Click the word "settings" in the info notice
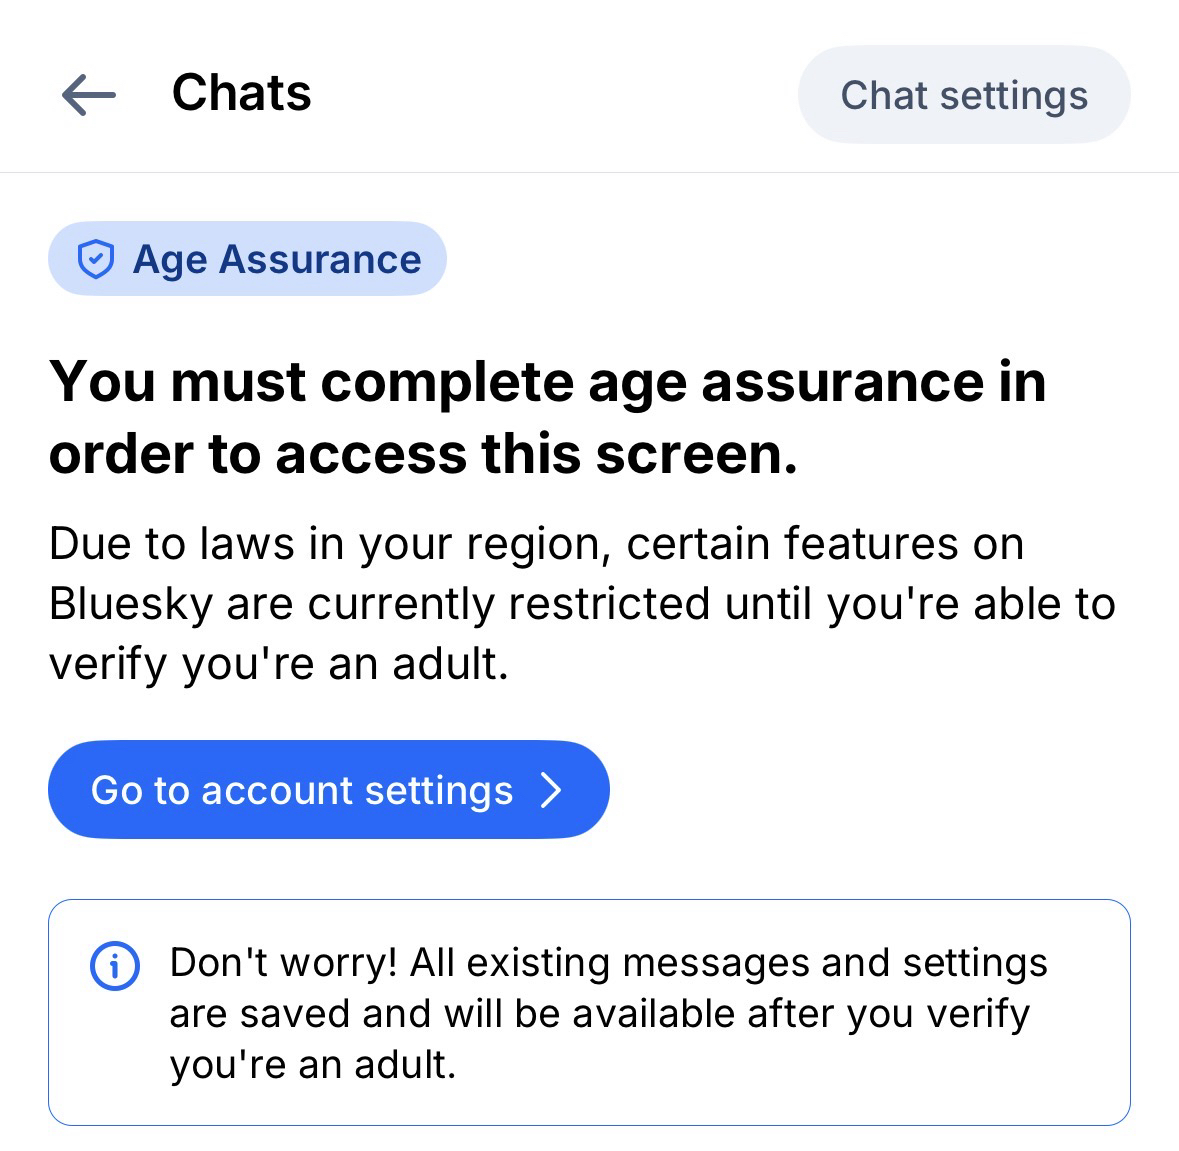 (x=975, y=962)
